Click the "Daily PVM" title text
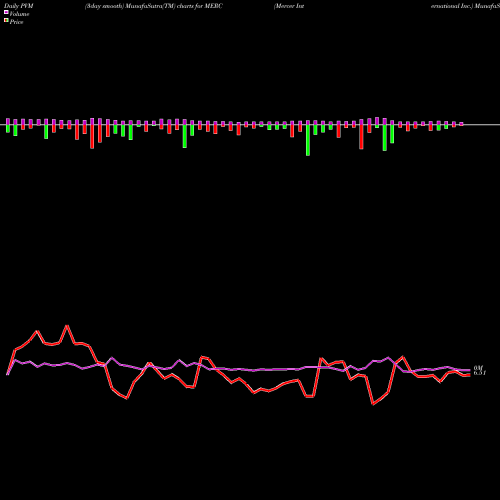This screenshot has width=500, height=500. point(19,6)
